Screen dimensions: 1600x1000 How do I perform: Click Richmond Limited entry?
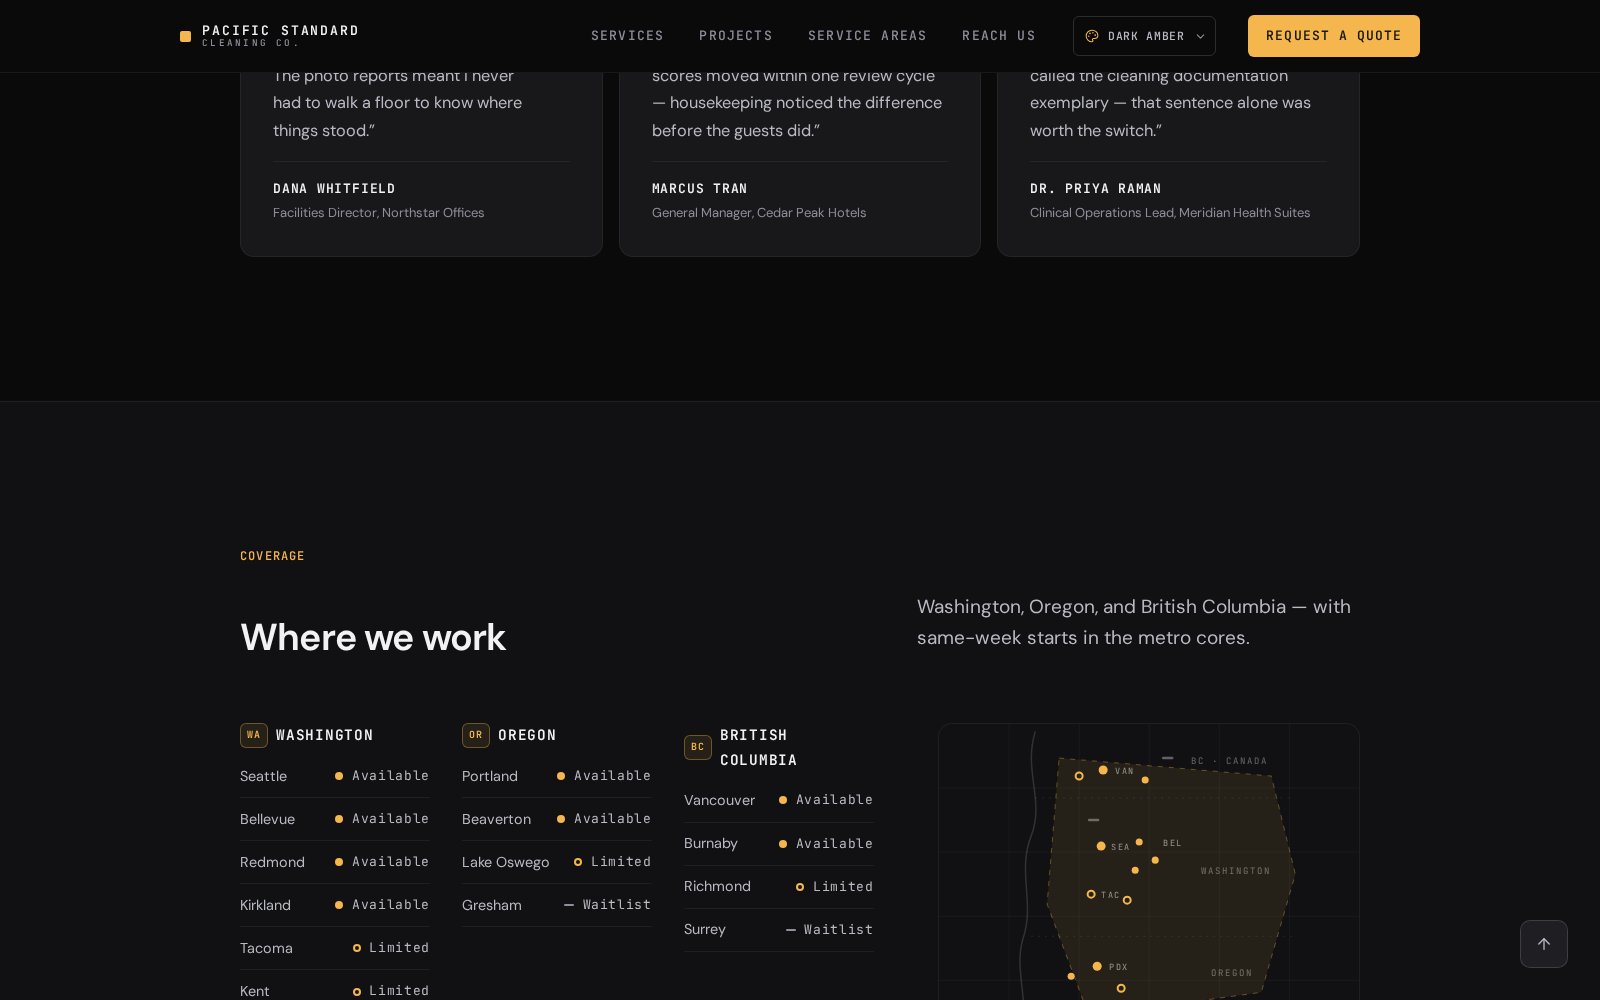click(x=779, y=887)
